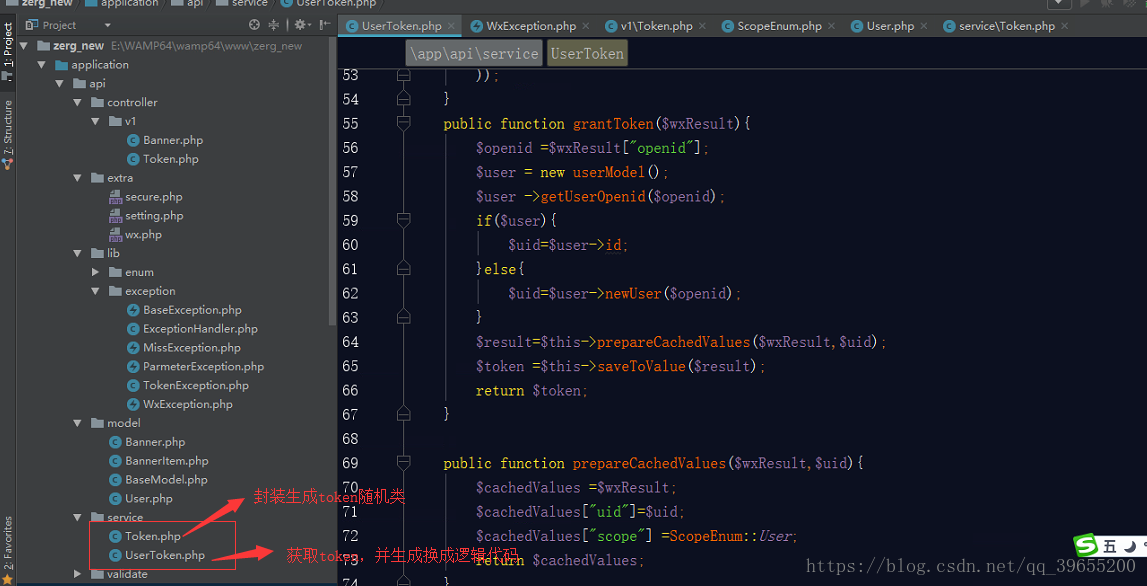Click the newUser call on line 62
Screen dimensions: 1147x586
click(x=633, y=293)
